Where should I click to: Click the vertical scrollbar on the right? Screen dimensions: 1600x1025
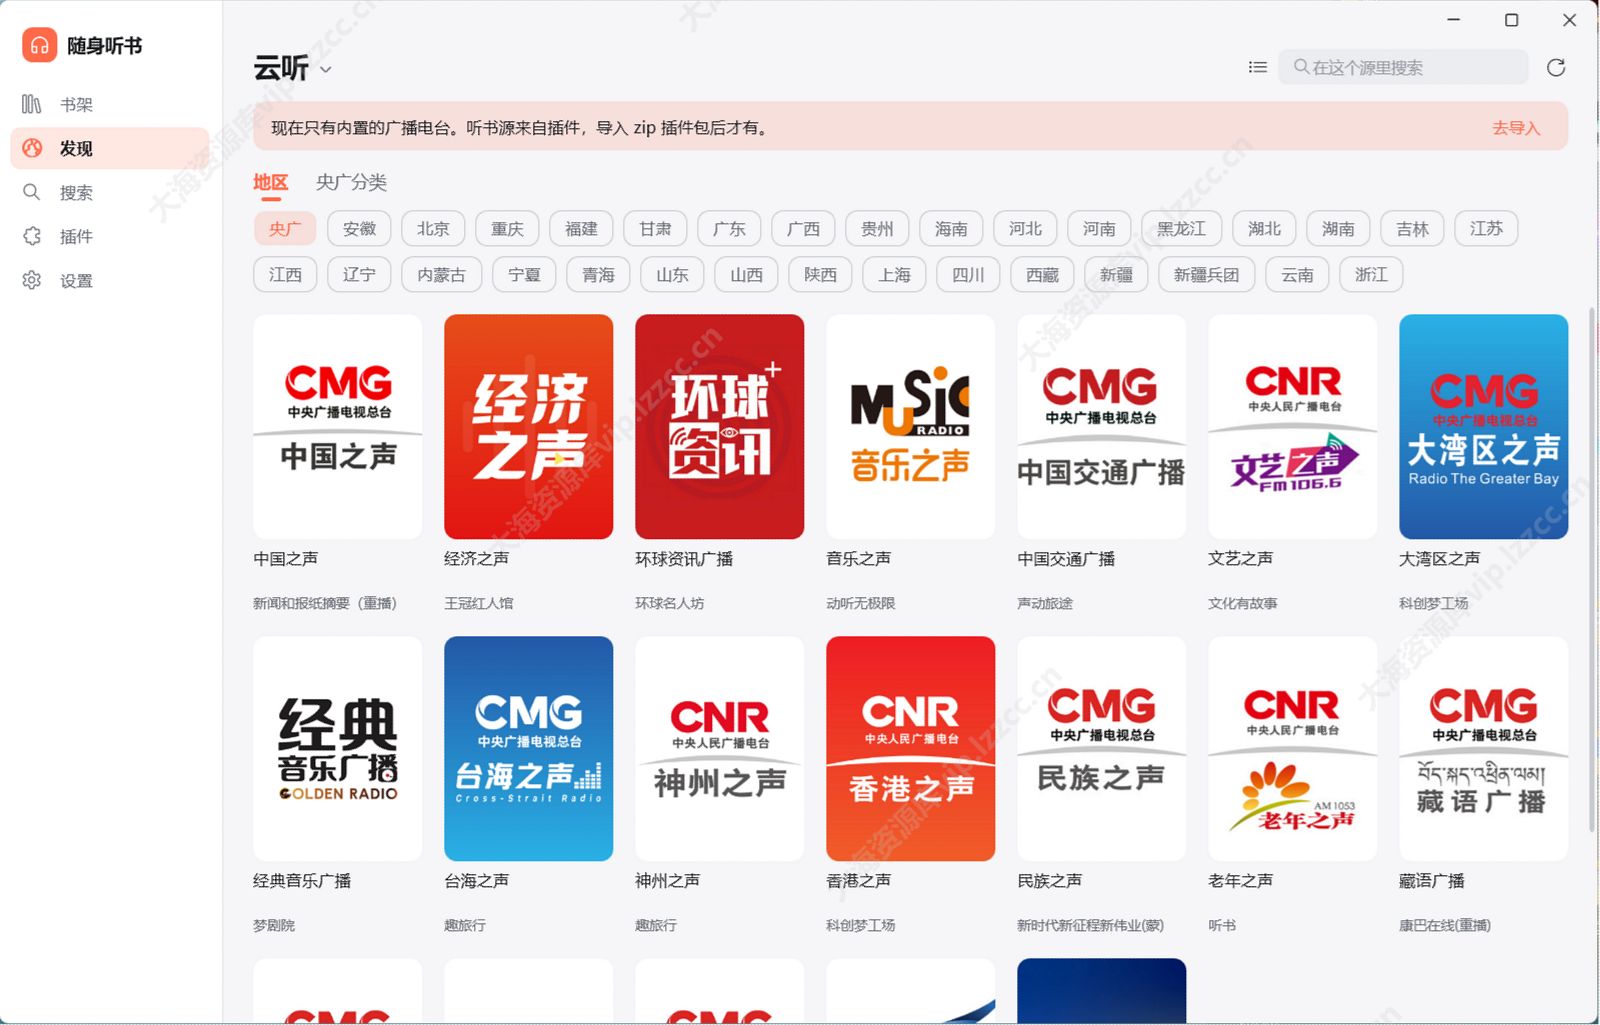click(x=1592, y=570)
